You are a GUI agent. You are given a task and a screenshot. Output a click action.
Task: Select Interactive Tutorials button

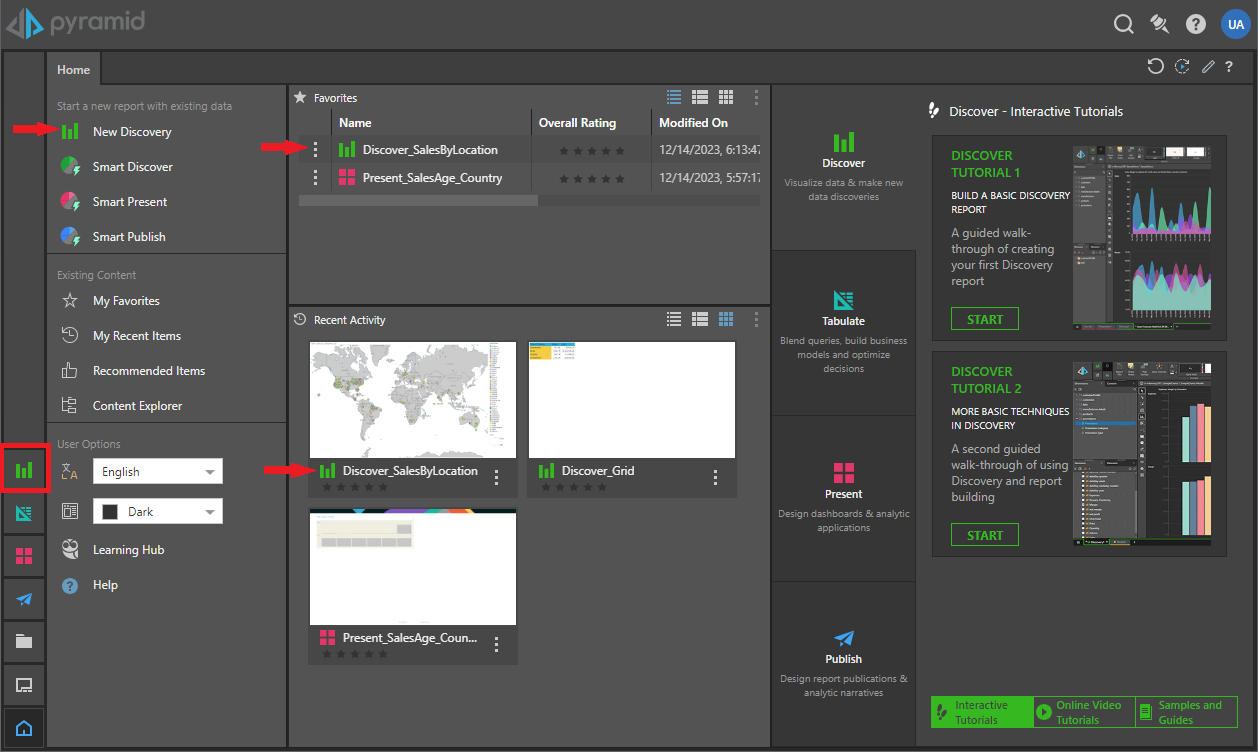982,712
